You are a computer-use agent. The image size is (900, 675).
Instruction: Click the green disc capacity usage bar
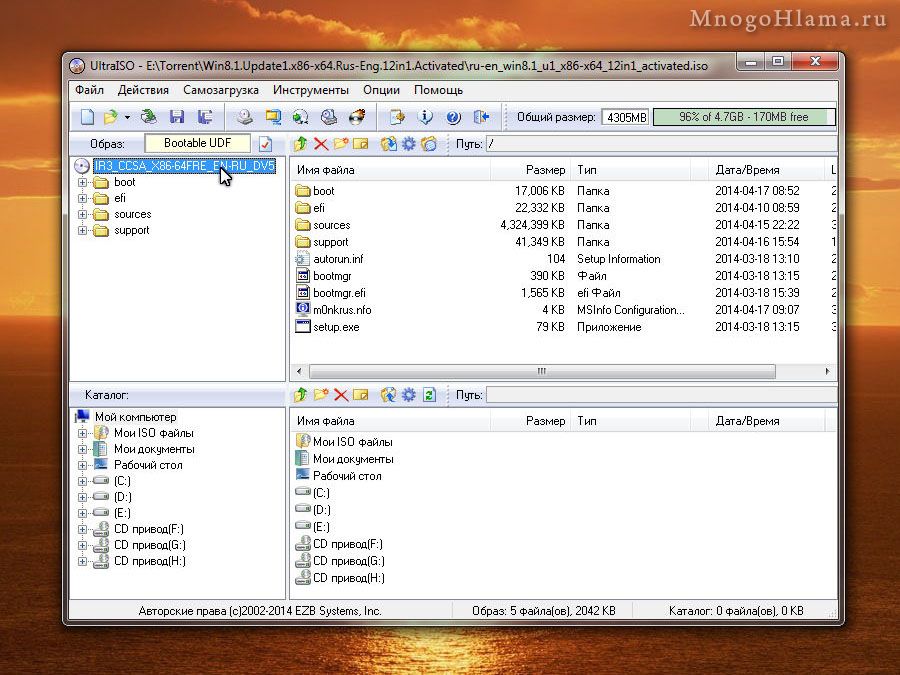pos(743,117)
